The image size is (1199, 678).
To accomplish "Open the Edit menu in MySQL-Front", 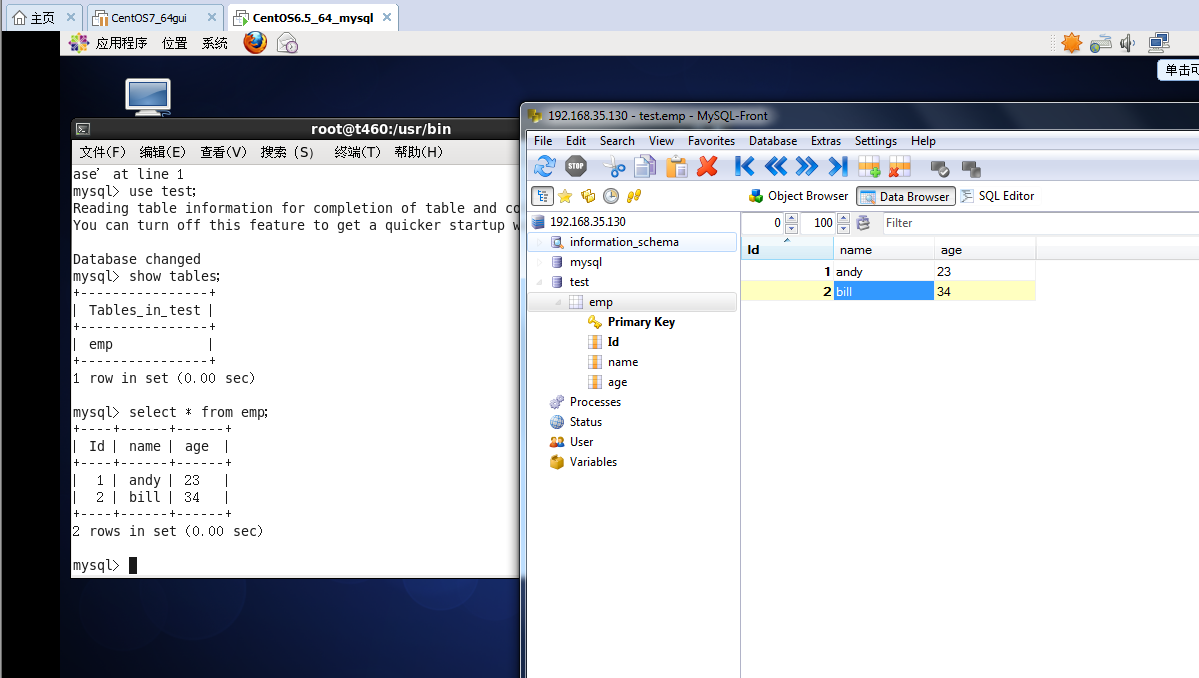I will [x=576, y=141].
